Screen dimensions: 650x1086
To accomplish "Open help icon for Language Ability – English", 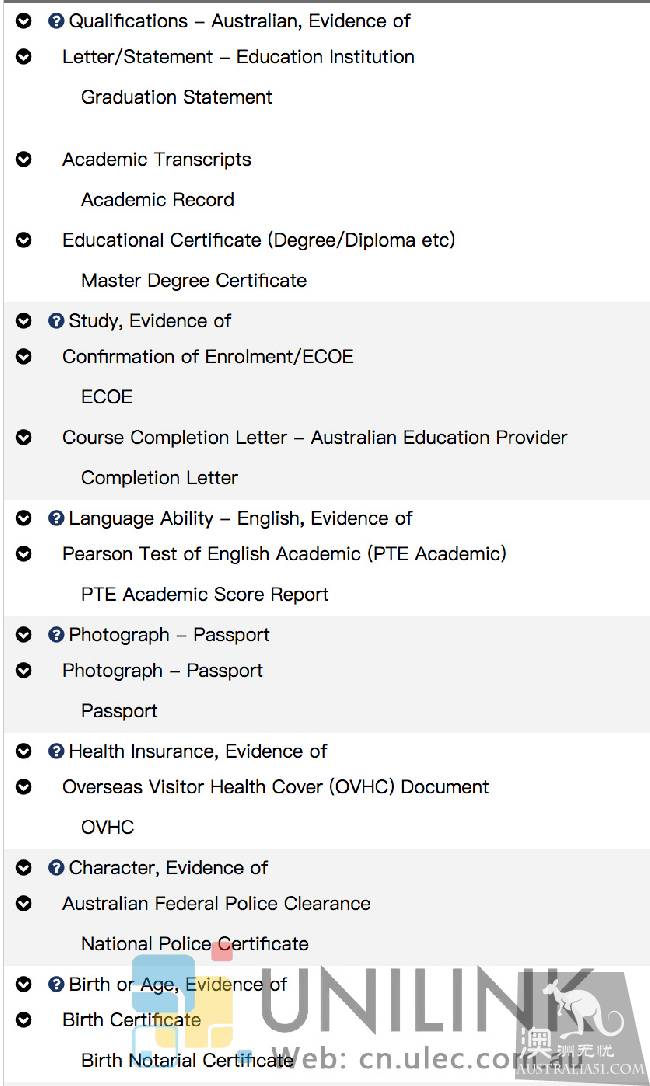I will [56, 519].
